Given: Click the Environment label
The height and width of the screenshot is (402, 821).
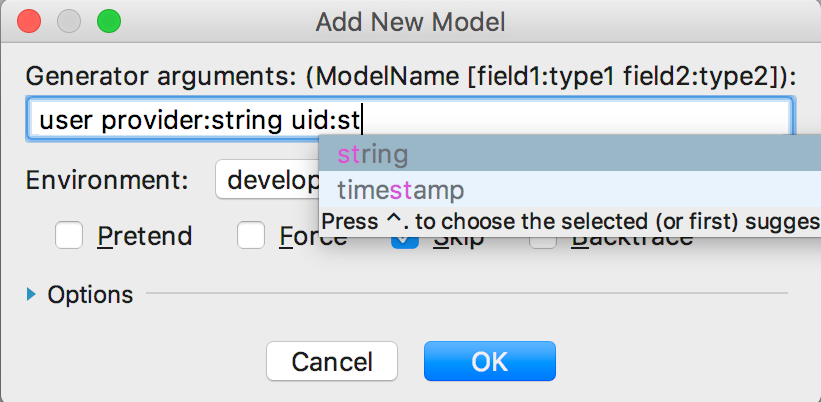Looking at the screenshot, I should [107, 180].
